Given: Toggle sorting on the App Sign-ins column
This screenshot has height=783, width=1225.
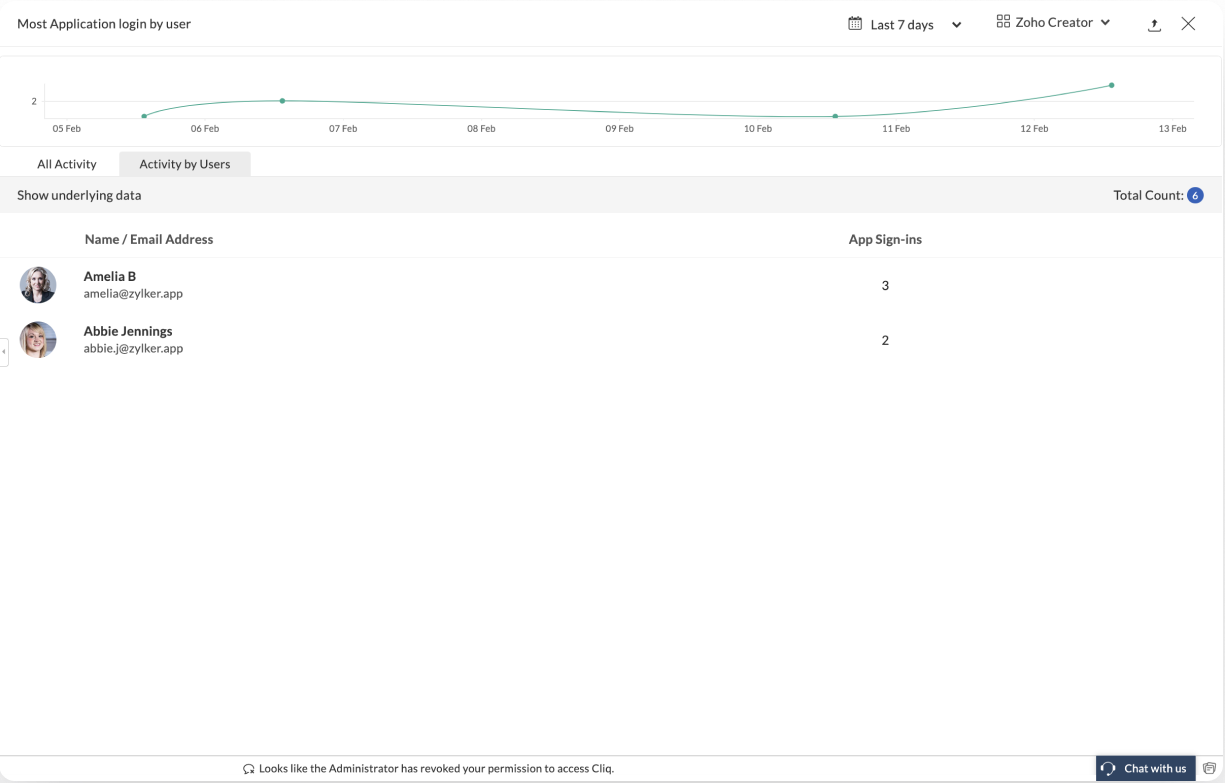Looking at the screenshot, I should tap(885, 239).
